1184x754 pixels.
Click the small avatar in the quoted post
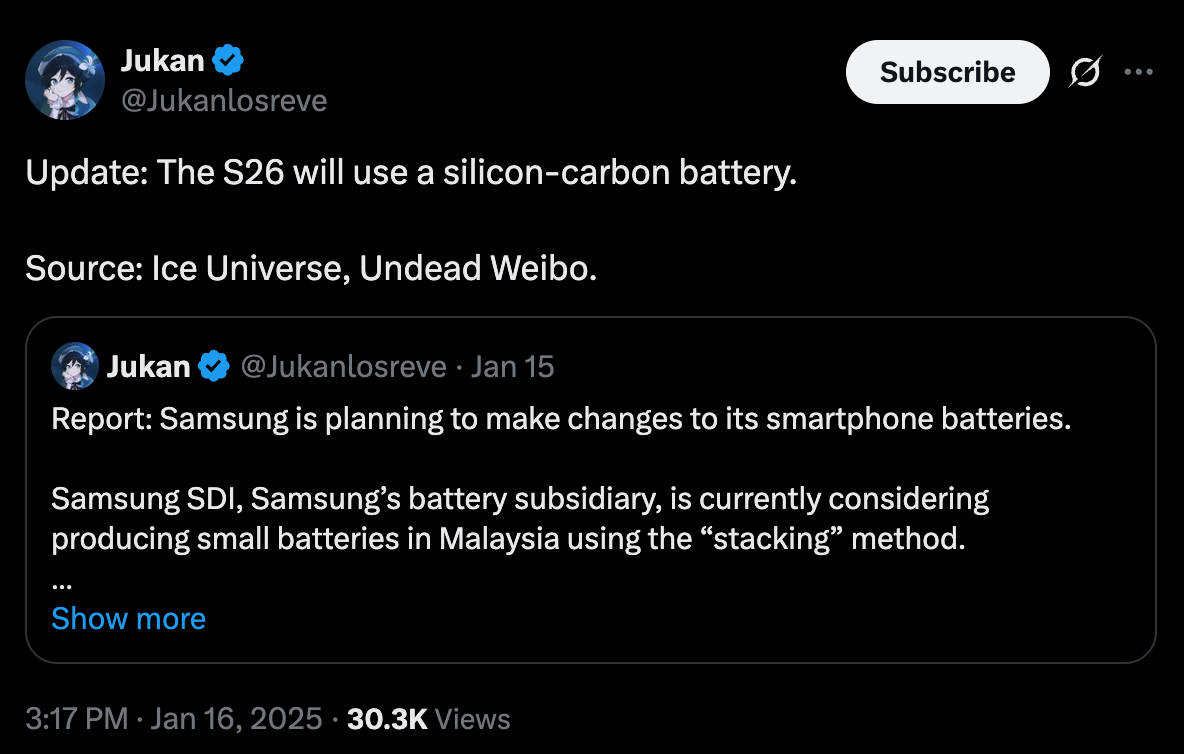click(75, 366)
